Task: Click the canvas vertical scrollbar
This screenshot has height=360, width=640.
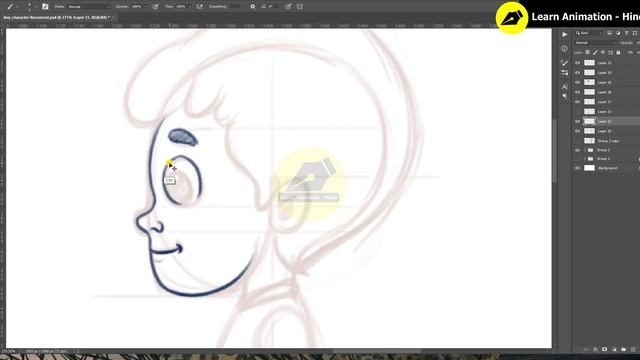Action: (554, 151)
